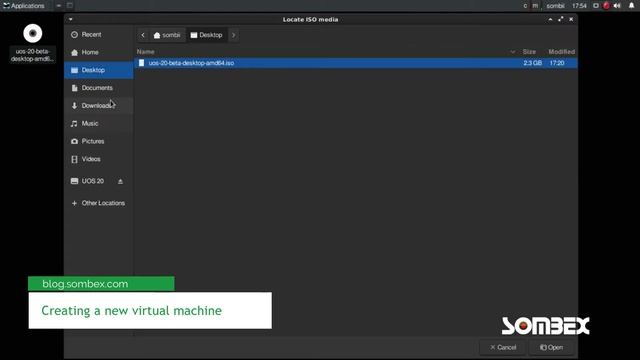The height and width of the screenshot is (360, 640).
Task: Click the Open button
Action: [551, 347]
